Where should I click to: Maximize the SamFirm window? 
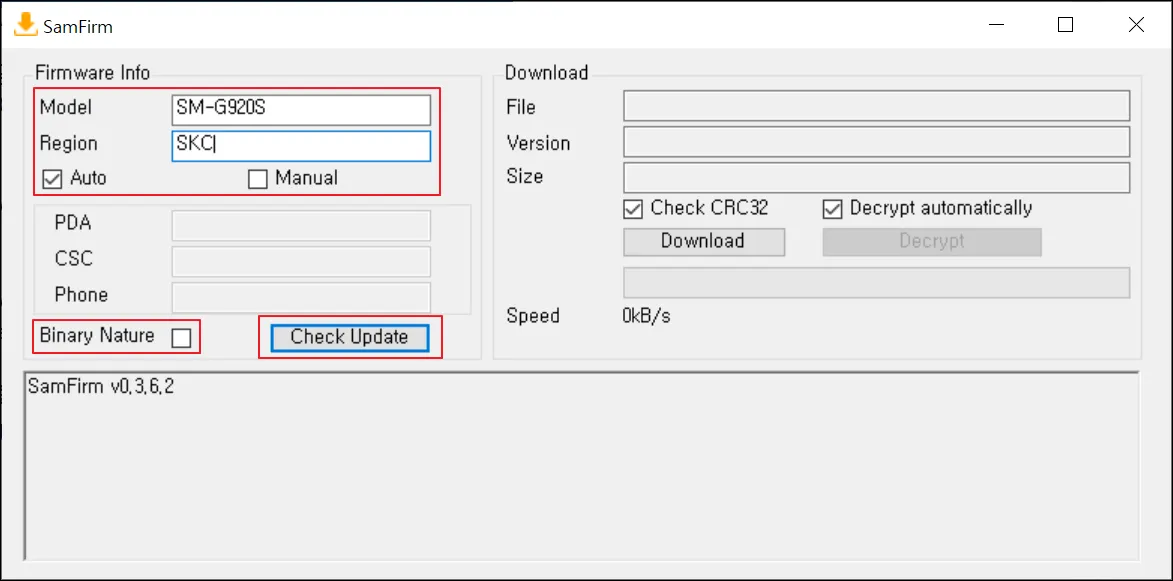pos(1065,25)
